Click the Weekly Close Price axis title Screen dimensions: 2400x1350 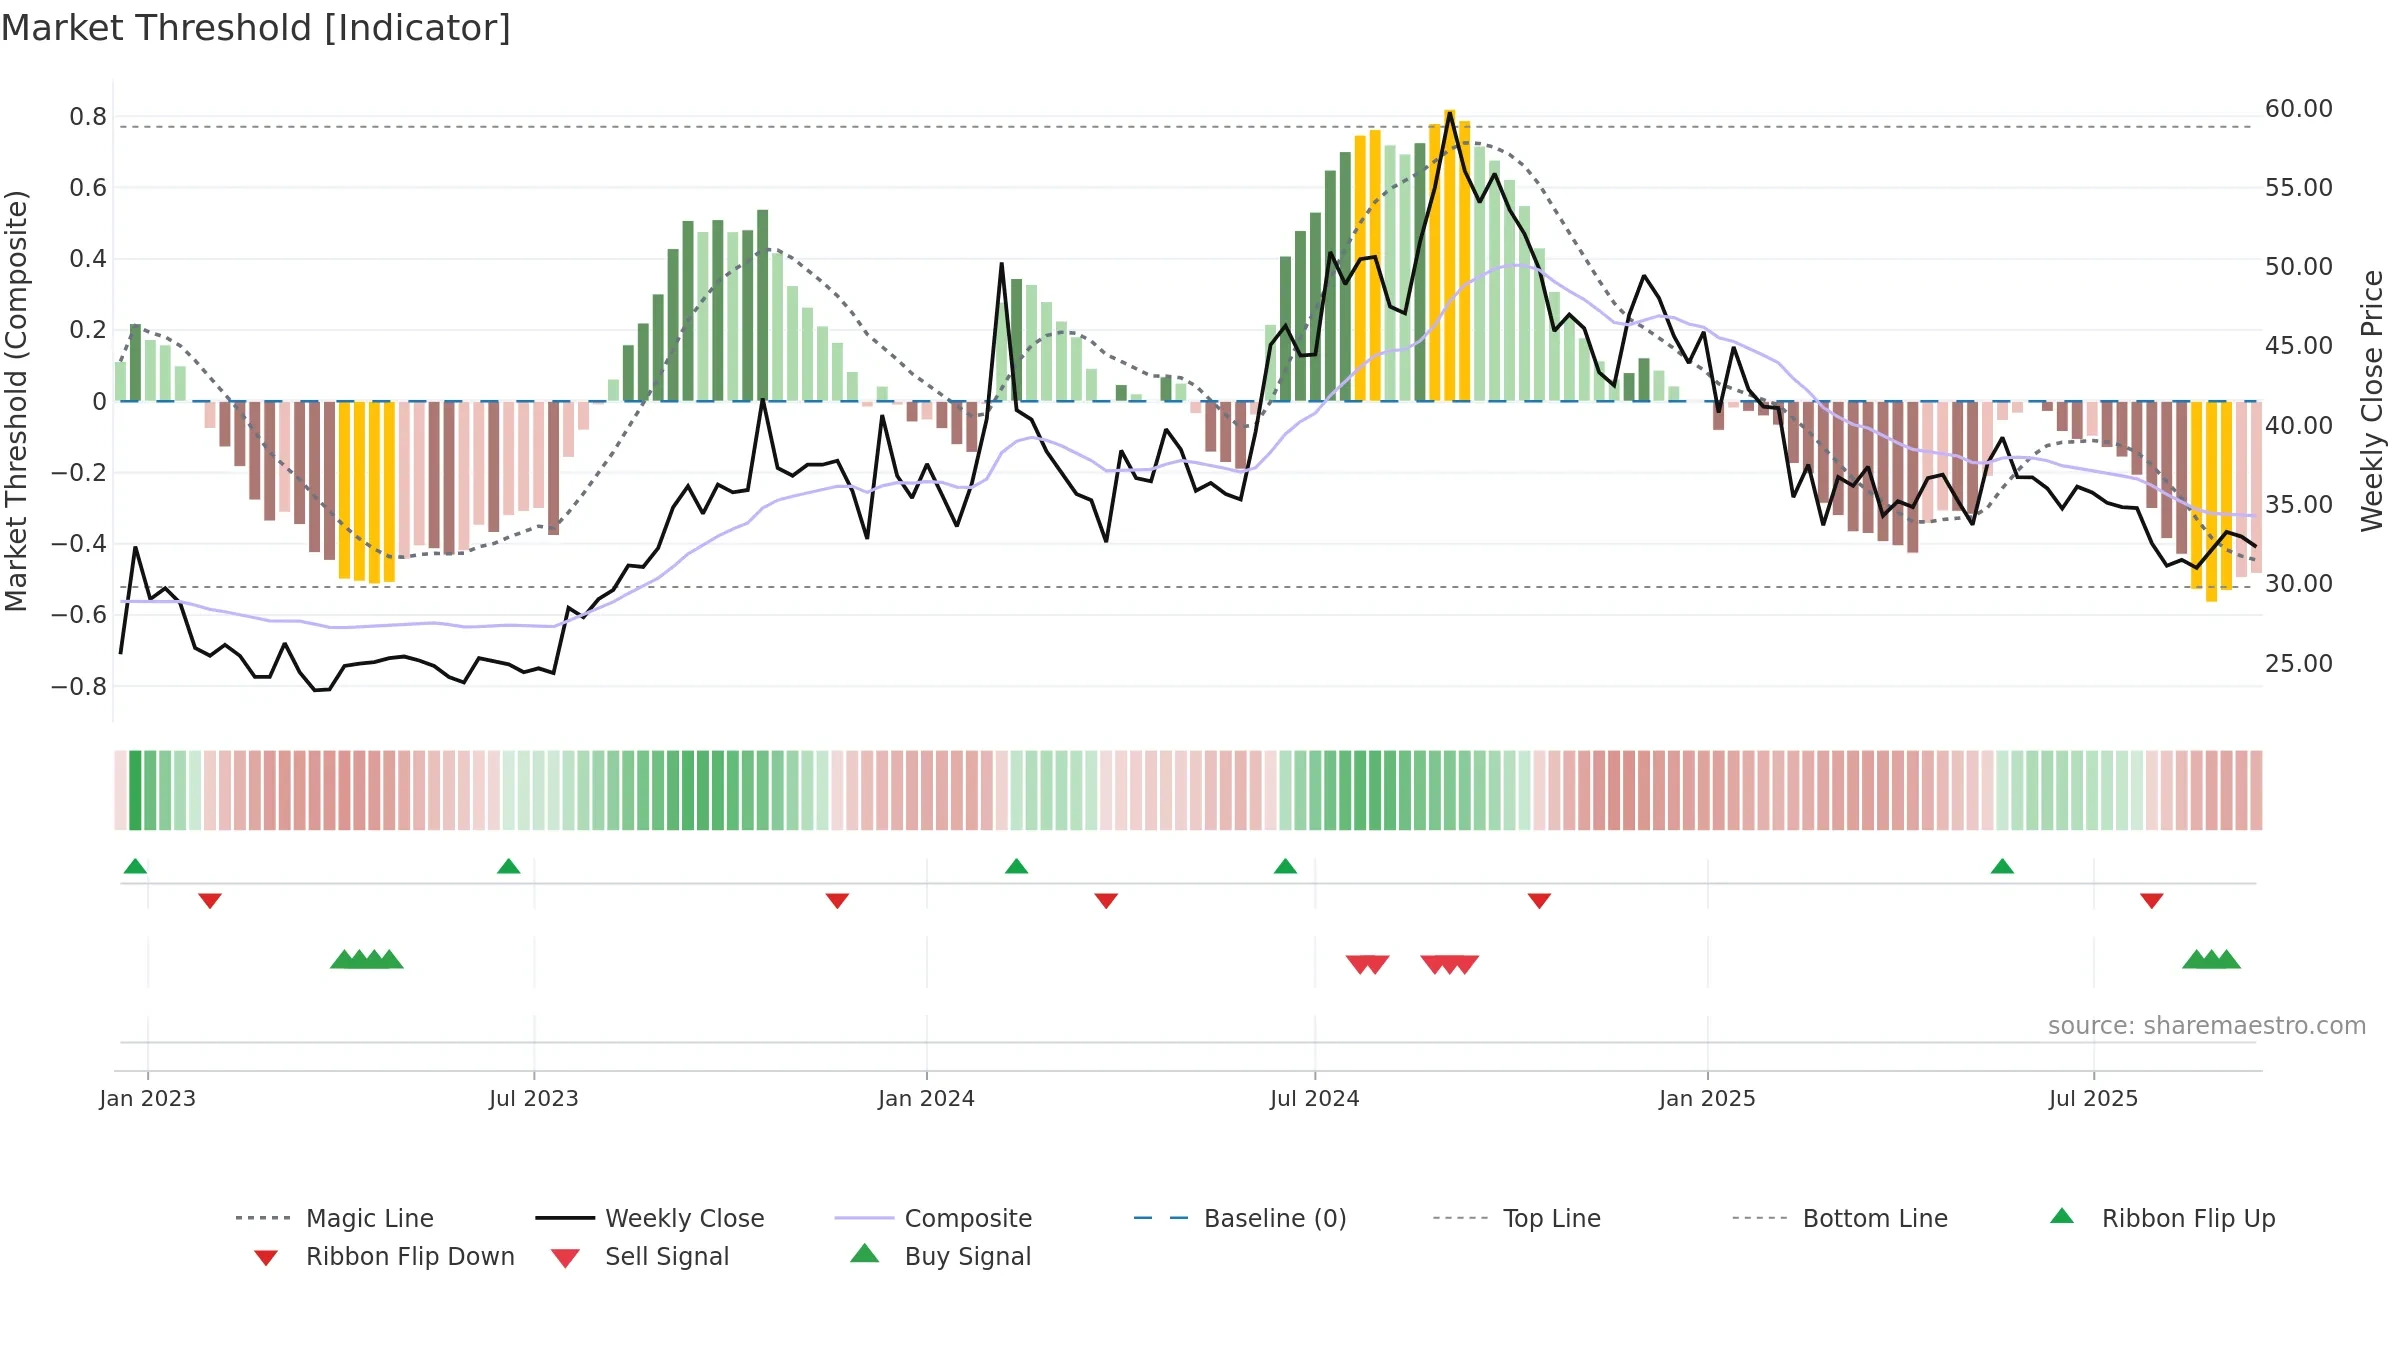[x=2373, y=400]
